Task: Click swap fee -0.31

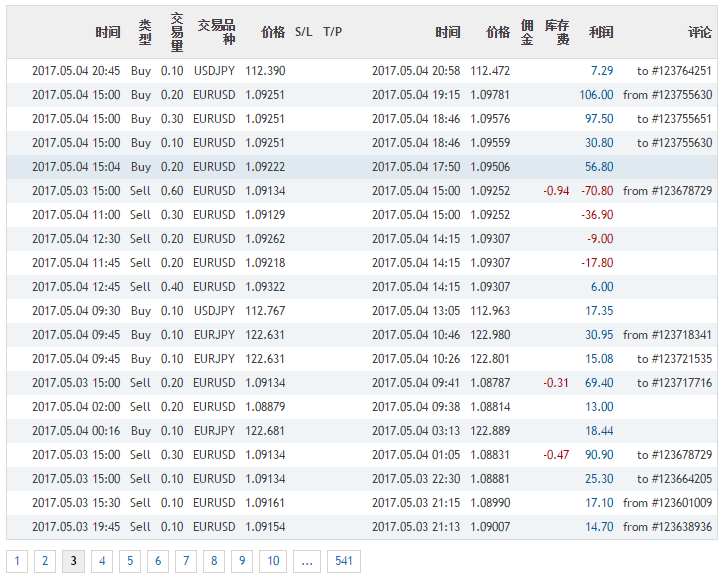Action: tap(556, 383)
